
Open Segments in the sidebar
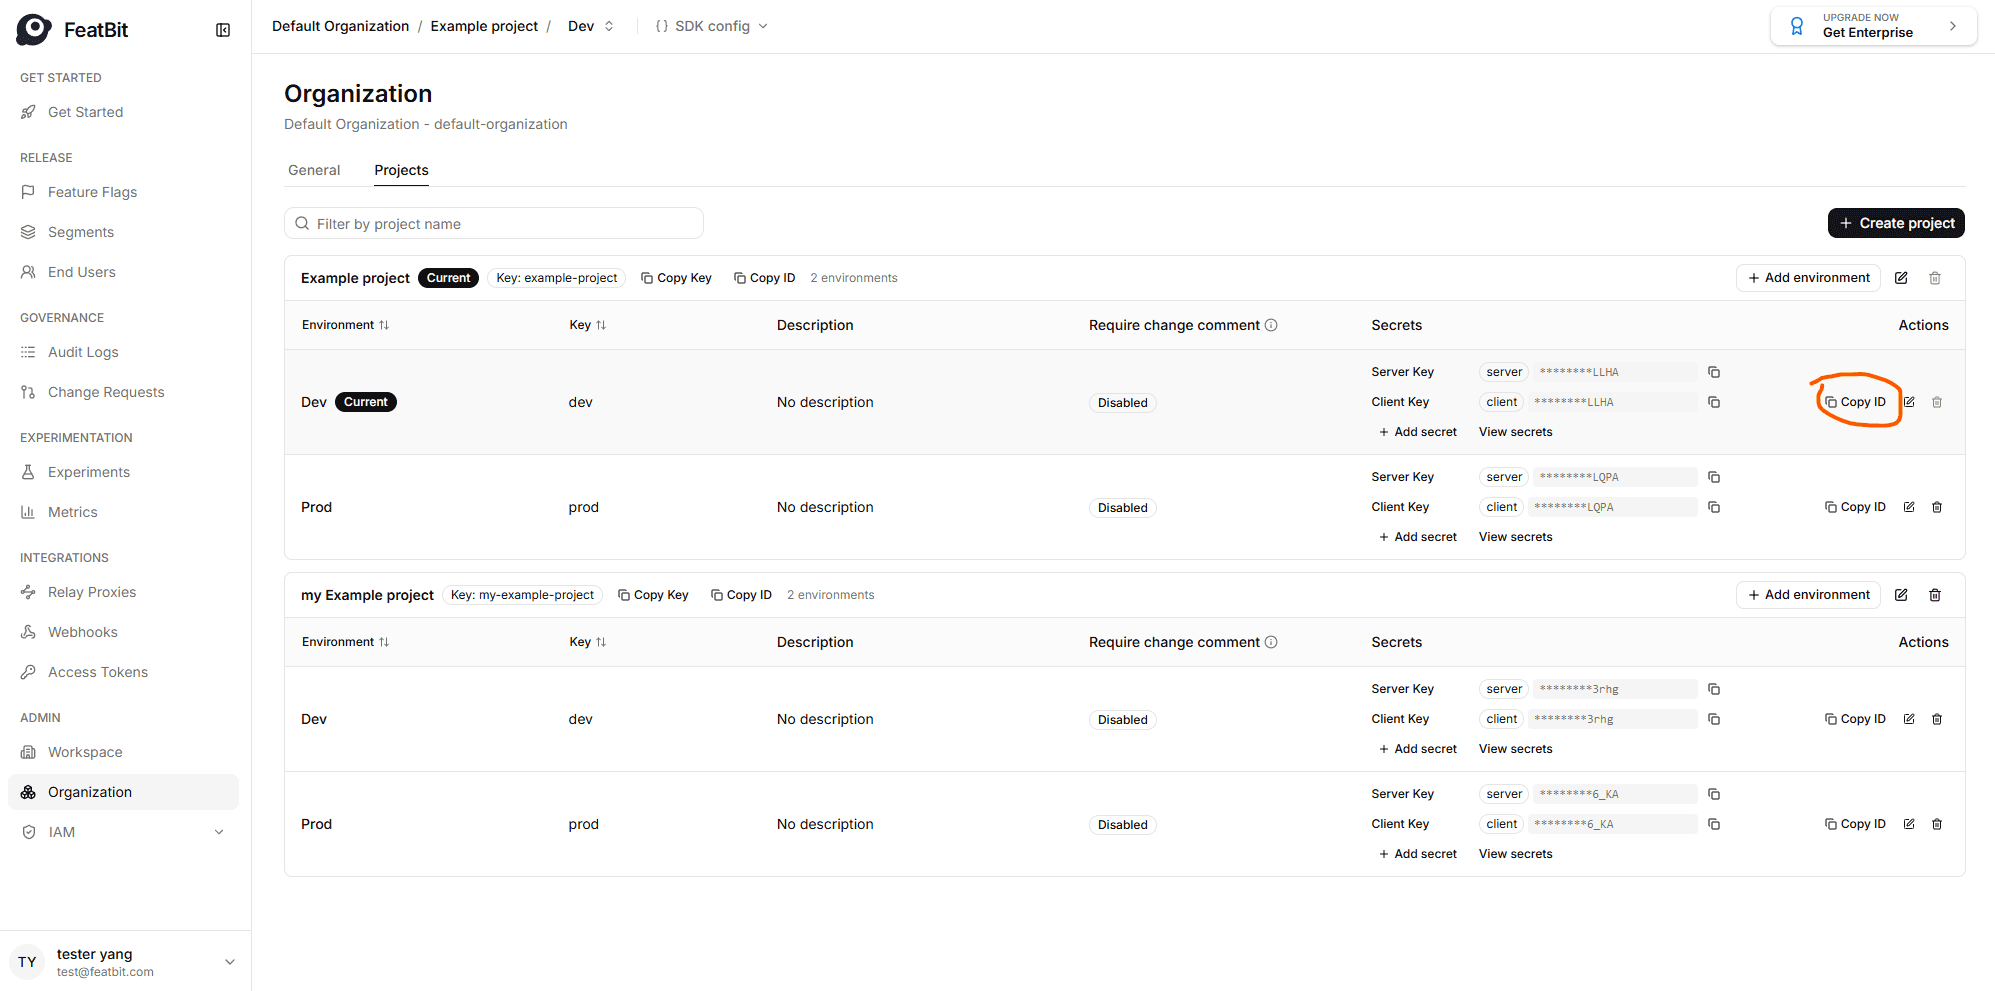pyautogui.click(x=124, y=232)
